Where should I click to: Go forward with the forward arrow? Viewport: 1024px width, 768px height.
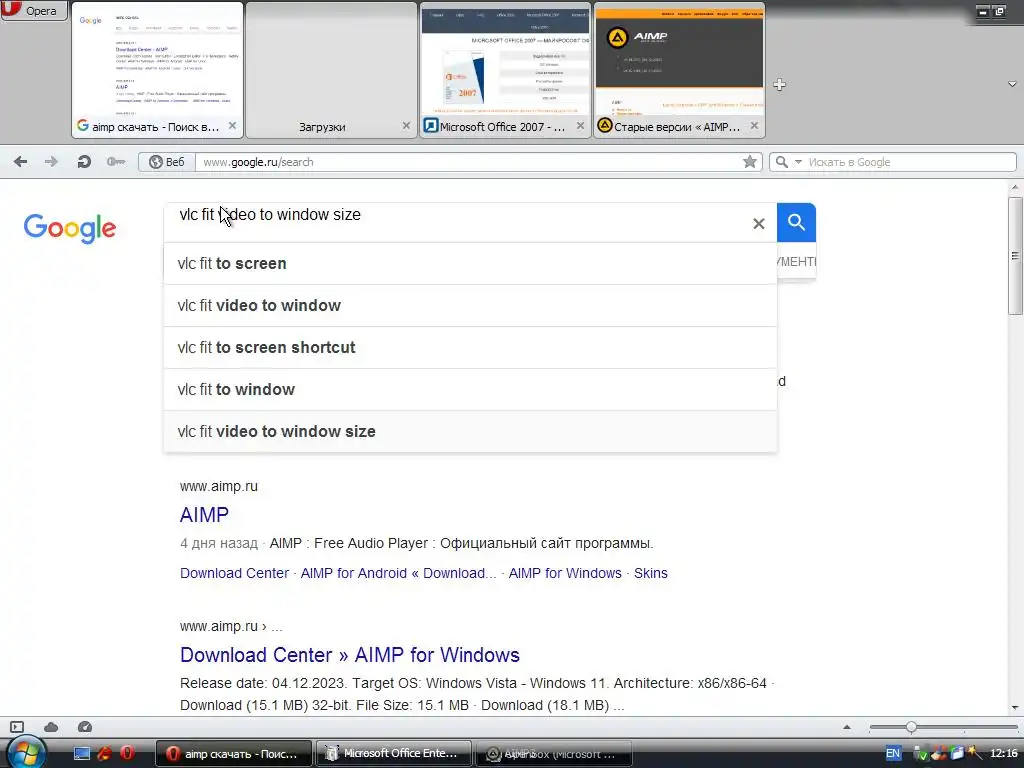51,162
